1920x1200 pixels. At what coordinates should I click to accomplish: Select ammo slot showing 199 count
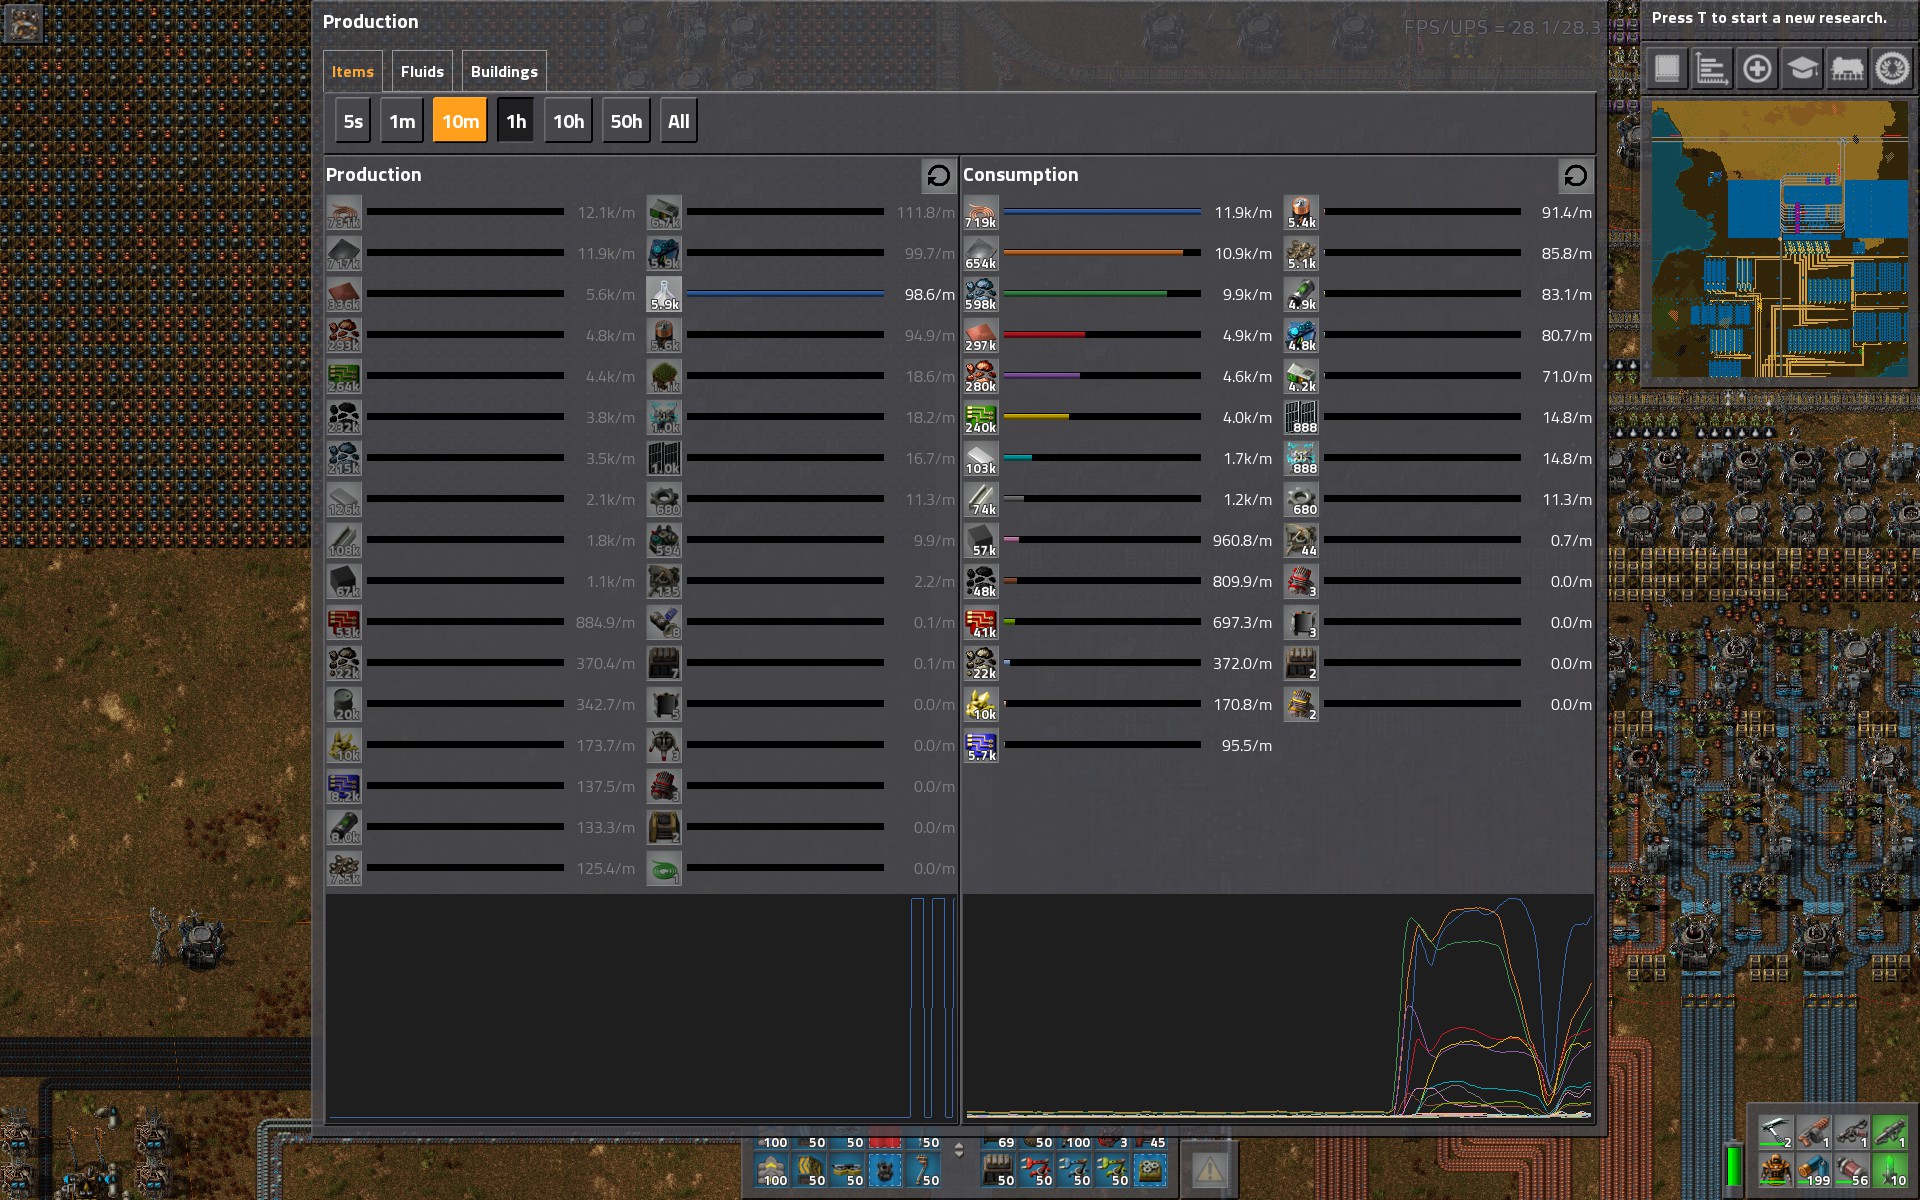pyautogui.click(x=1813, y=1170)
